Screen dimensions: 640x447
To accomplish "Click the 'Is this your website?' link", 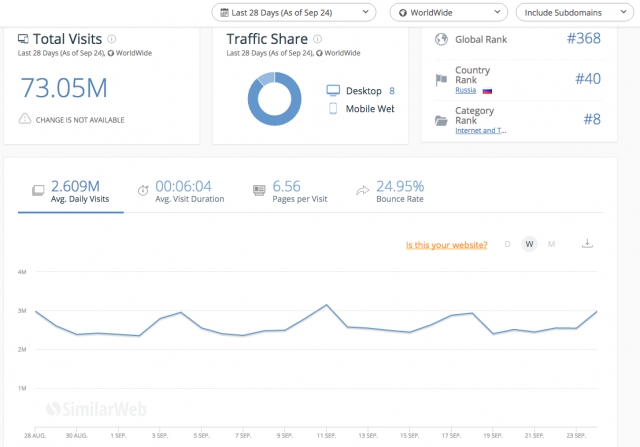I will pos(447,245).
